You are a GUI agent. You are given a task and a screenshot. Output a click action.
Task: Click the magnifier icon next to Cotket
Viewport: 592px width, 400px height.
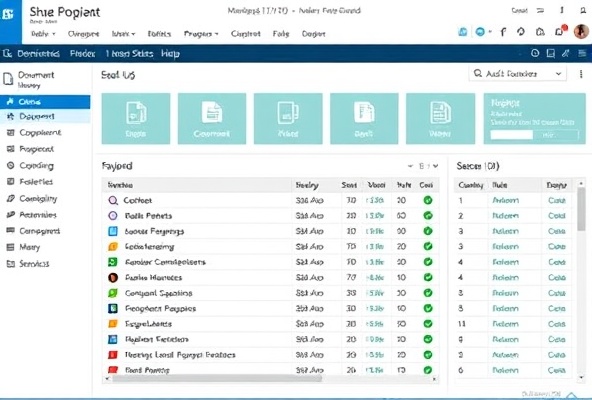coord(113,200)
